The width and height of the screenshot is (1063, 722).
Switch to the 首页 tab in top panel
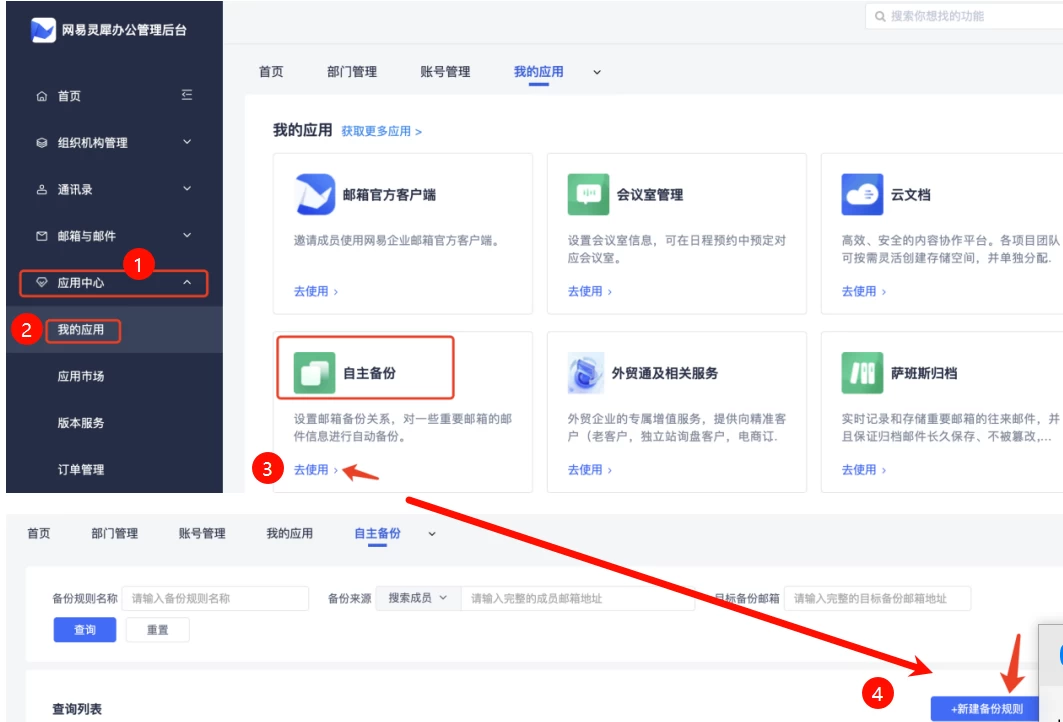point(271,72)
